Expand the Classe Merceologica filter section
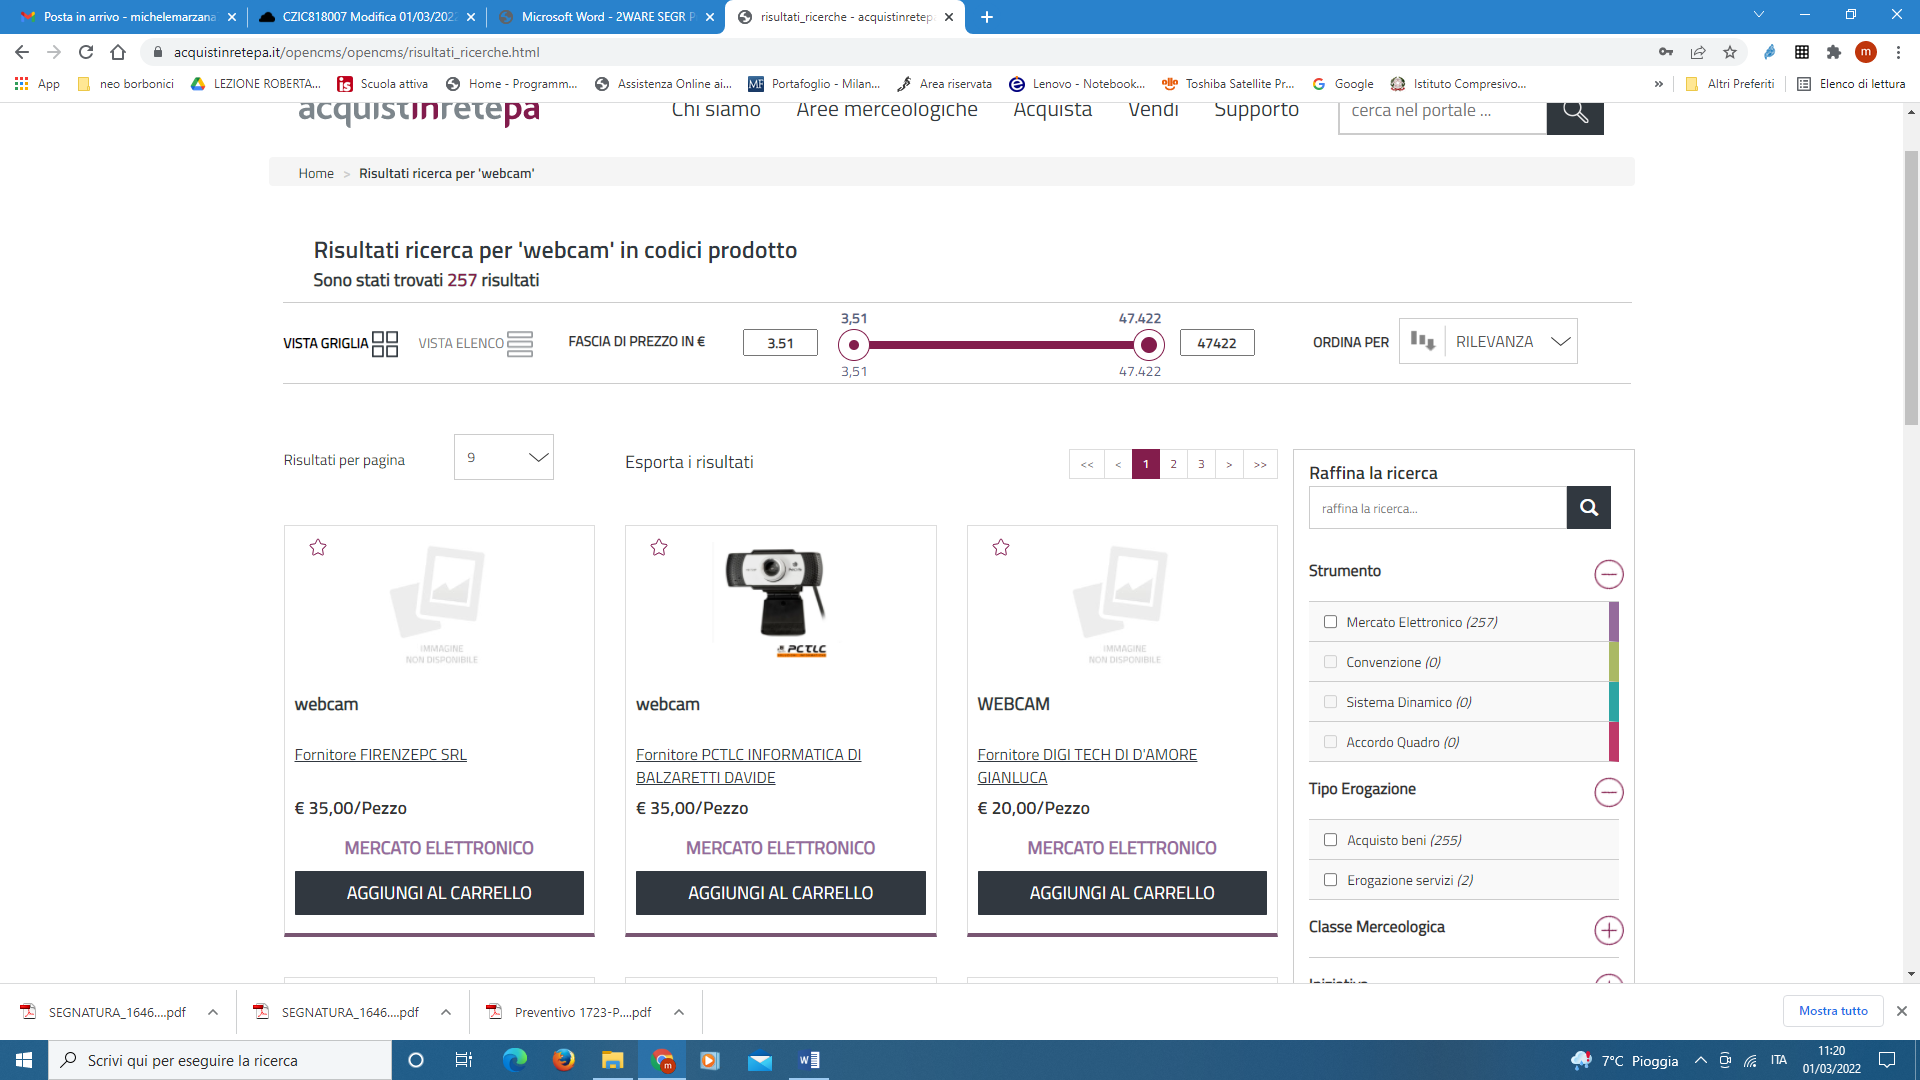Screen dimensions: 1920x1080 pyautogui.click(x=1608, y=930)
